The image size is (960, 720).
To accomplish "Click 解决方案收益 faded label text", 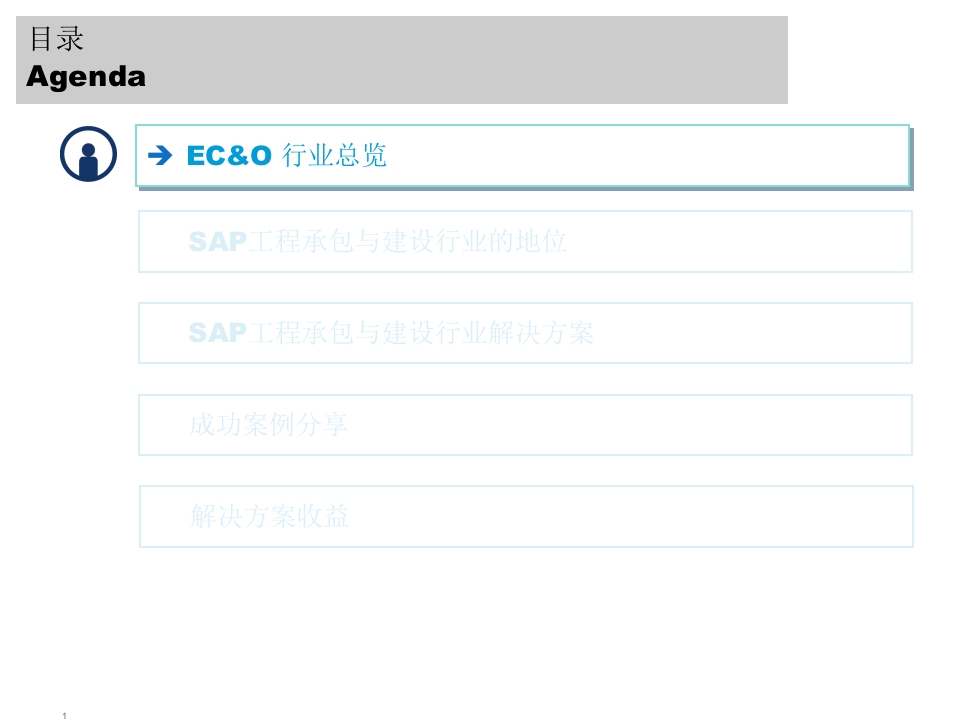I will (269, 516).
